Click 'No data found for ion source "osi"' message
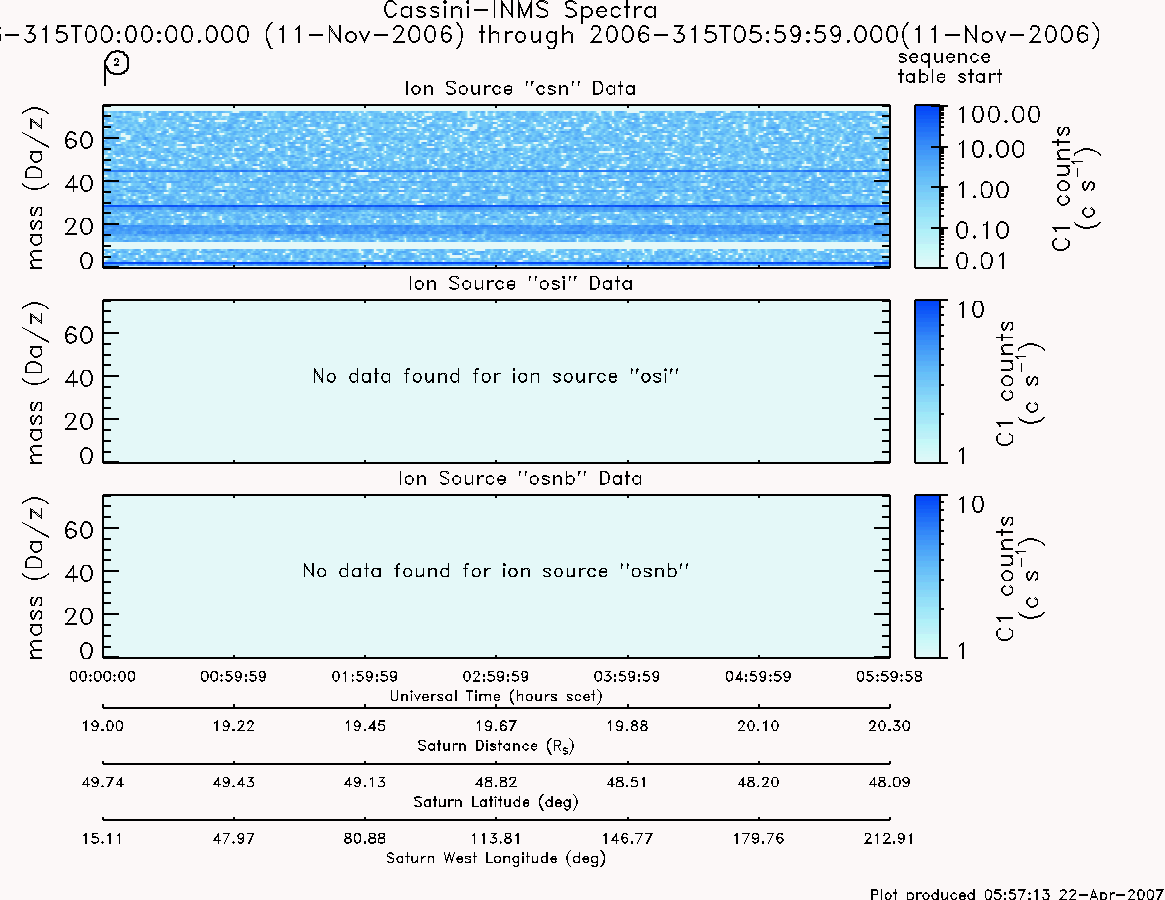The image size is (1165, 900). pyautogui.click(x=496, y=376)
